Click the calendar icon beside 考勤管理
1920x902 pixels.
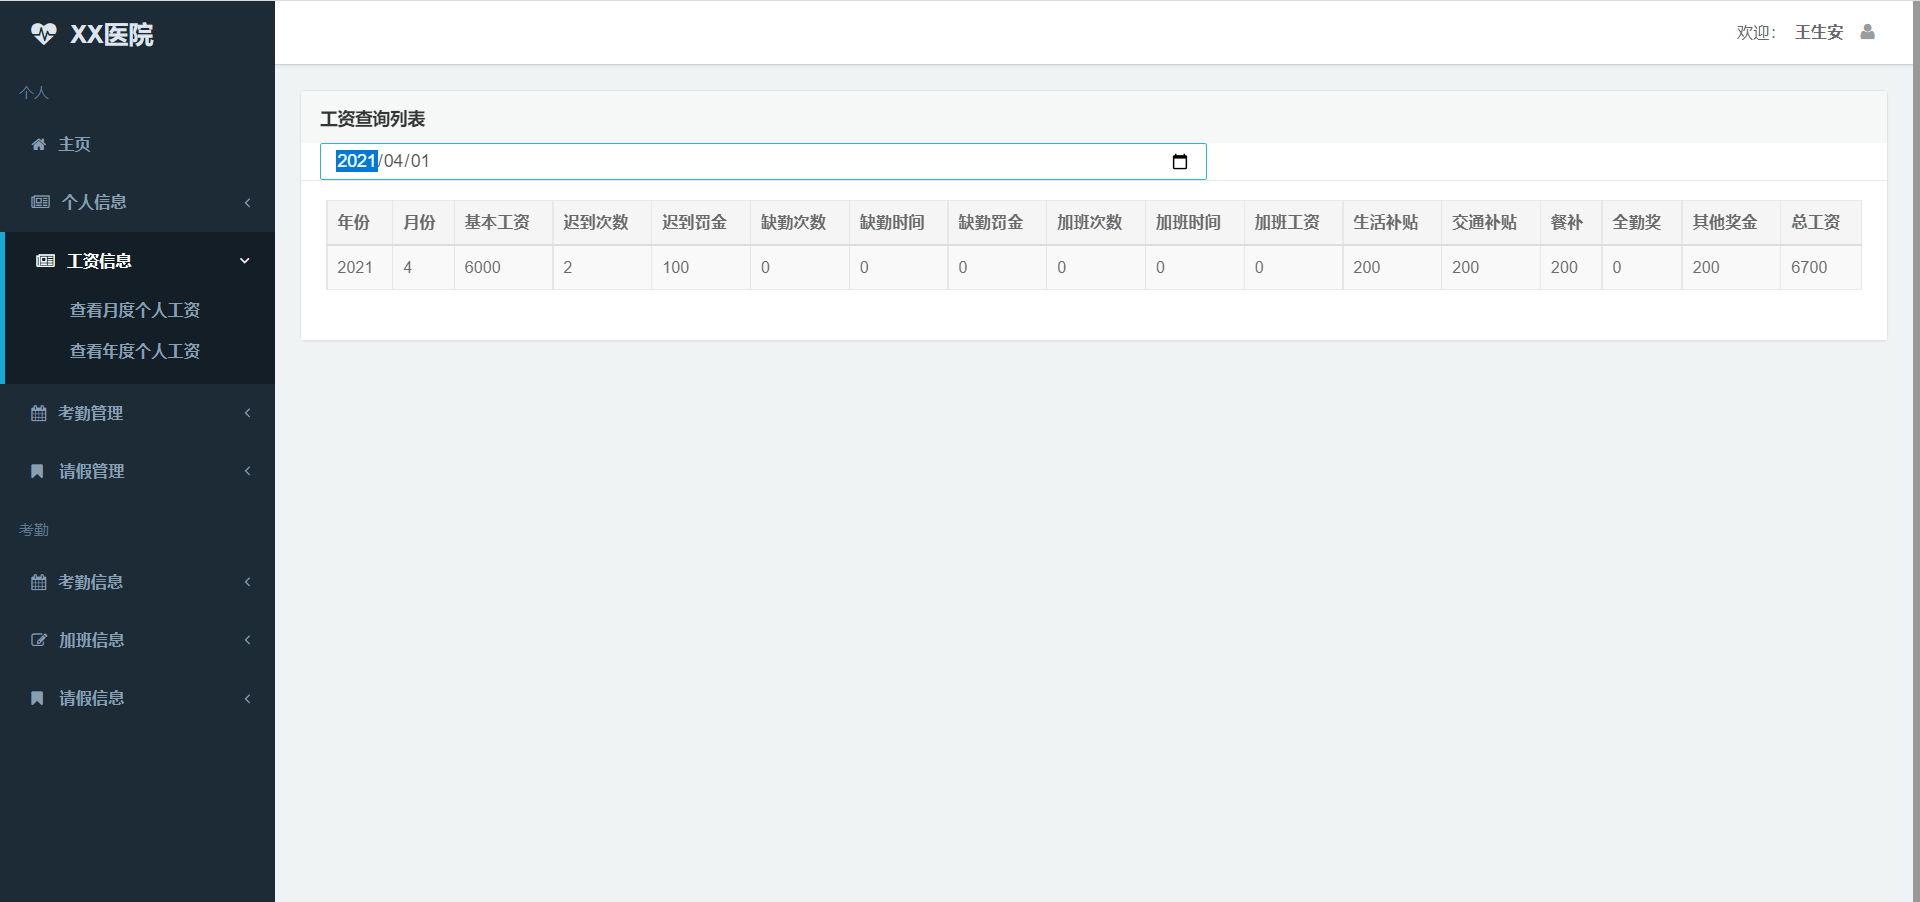click(39, 413)
